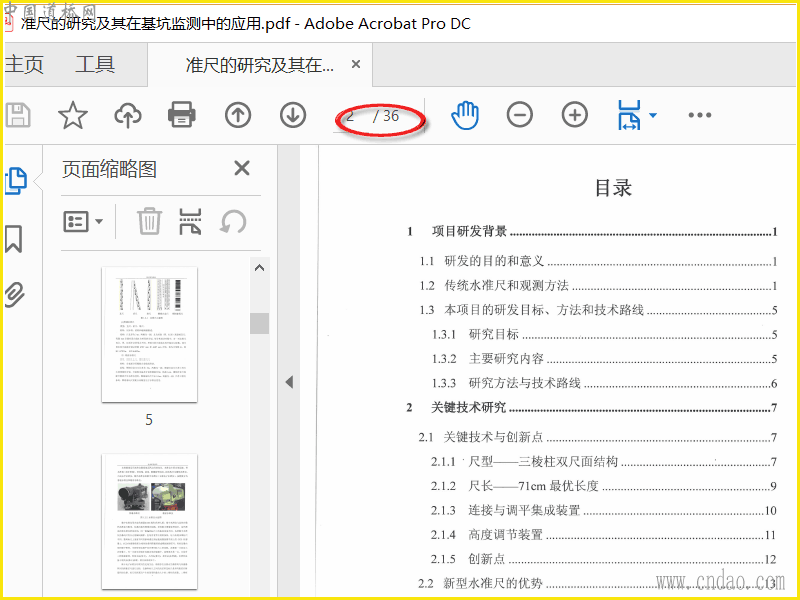
Task: Go to previous page arrow
Action: point(238,115)
